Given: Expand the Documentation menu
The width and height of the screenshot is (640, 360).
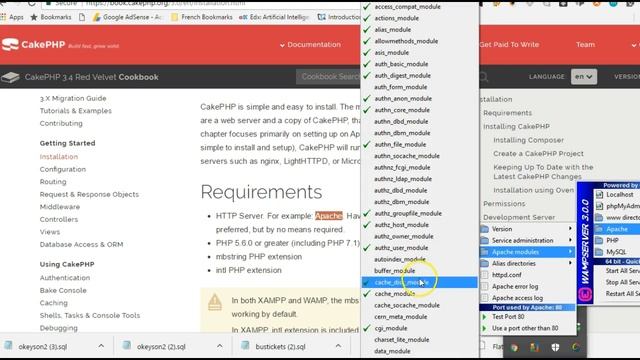Looking at the screenshot, I should pos(310,44).
